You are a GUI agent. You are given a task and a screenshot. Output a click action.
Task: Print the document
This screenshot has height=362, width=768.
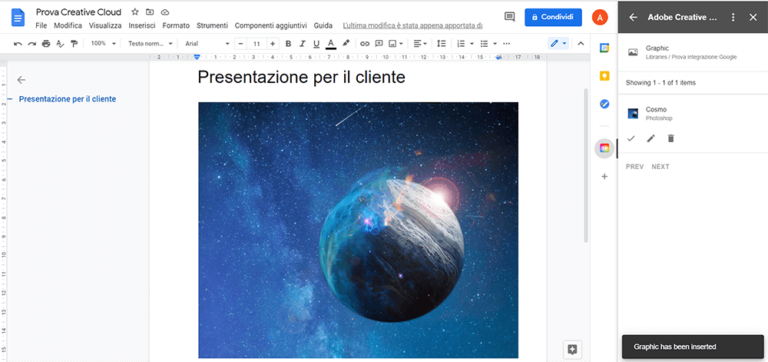46,44
